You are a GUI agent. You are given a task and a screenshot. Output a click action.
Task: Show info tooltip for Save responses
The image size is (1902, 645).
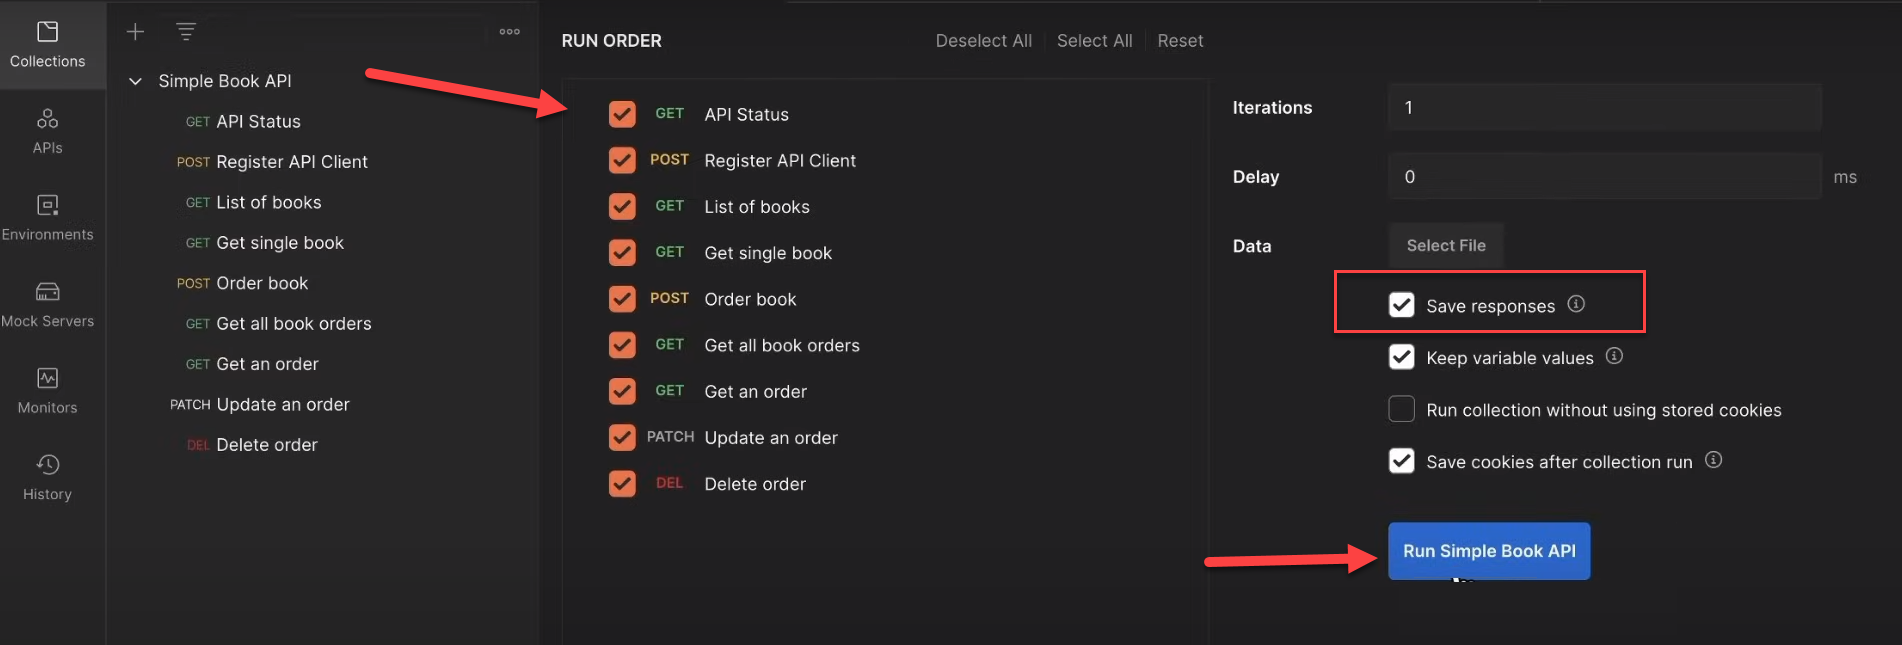[x=1576, y=304]
